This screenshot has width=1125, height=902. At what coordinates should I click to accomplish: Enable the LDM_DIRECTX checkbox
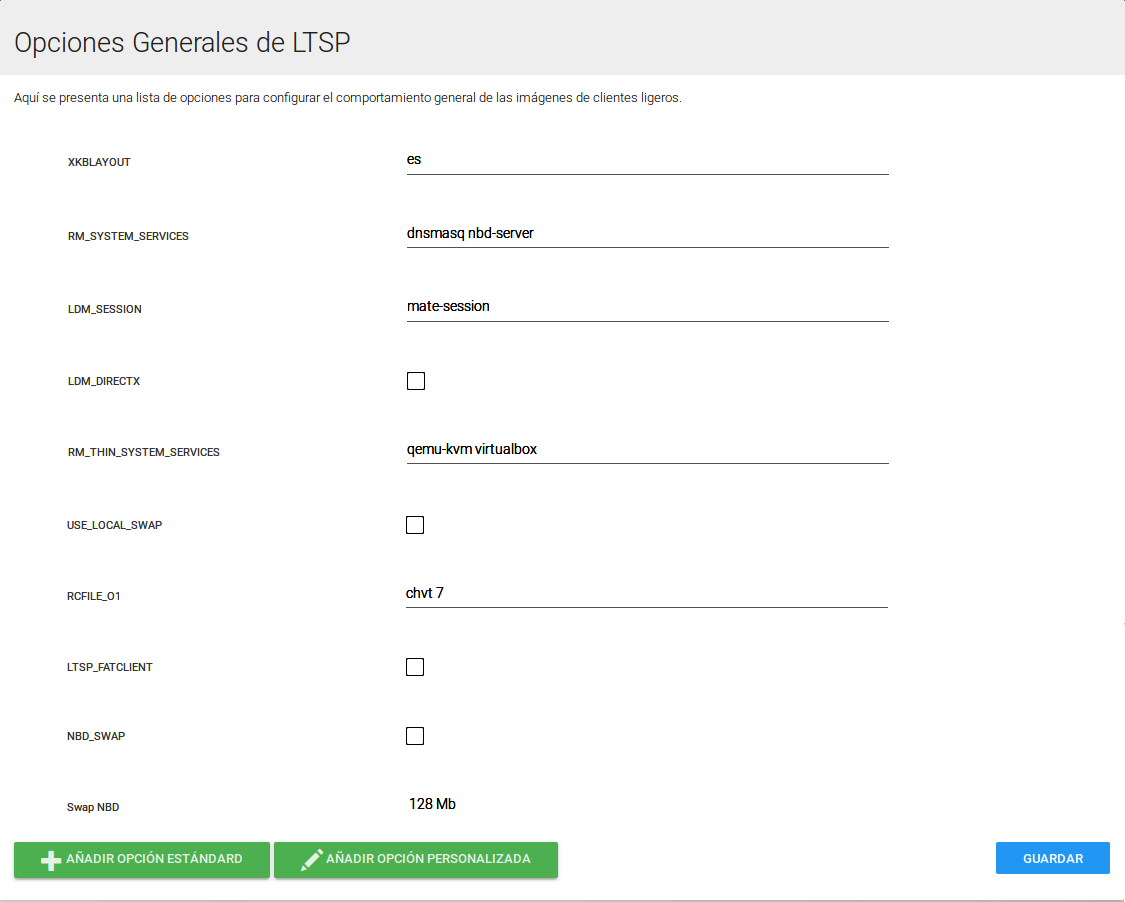pyautogui.click(x=416, y=381)
